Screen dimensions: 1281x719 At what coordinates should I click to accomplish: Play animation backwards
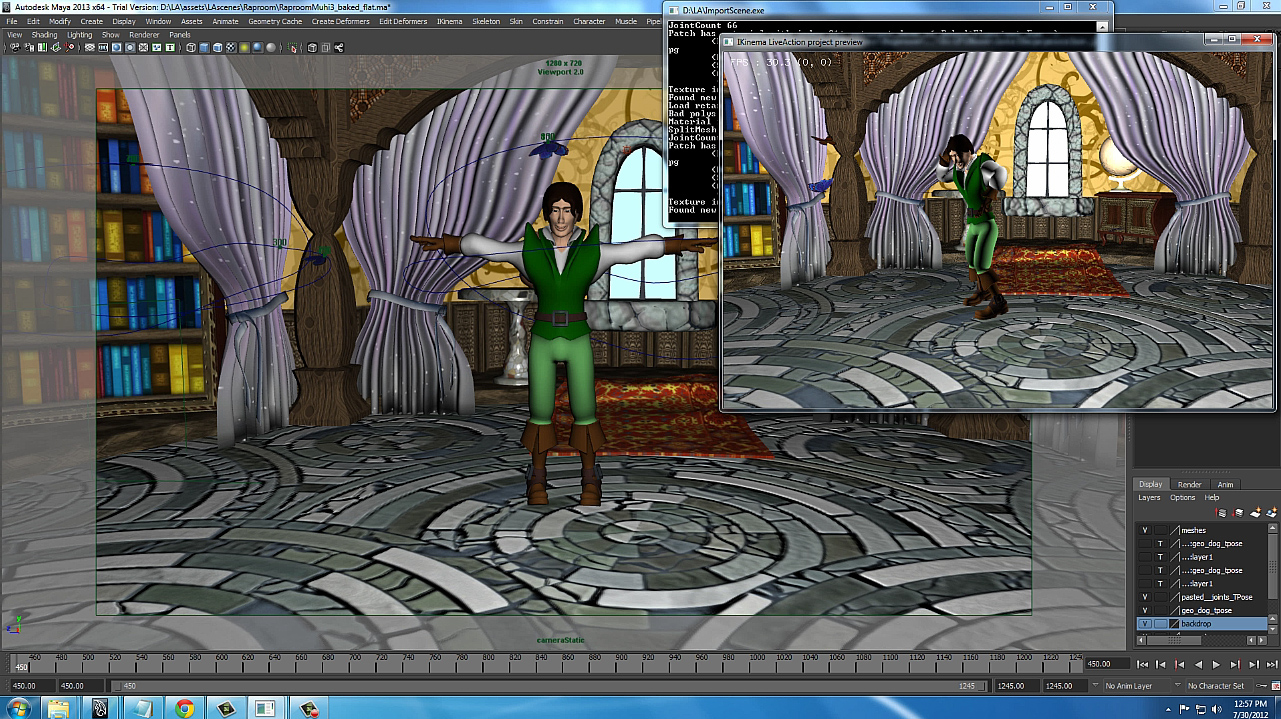1198,664
